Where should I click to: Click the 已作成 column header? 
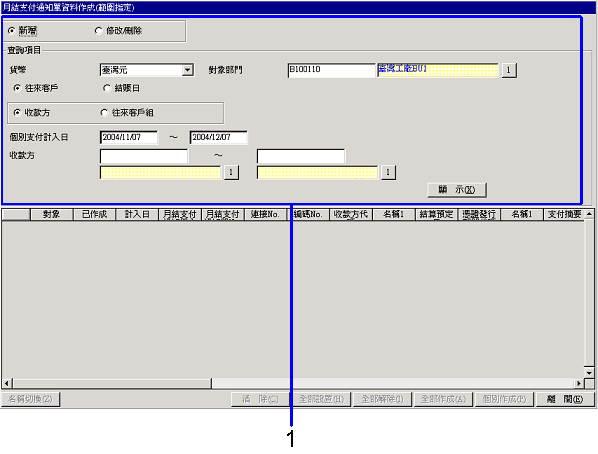94,214
